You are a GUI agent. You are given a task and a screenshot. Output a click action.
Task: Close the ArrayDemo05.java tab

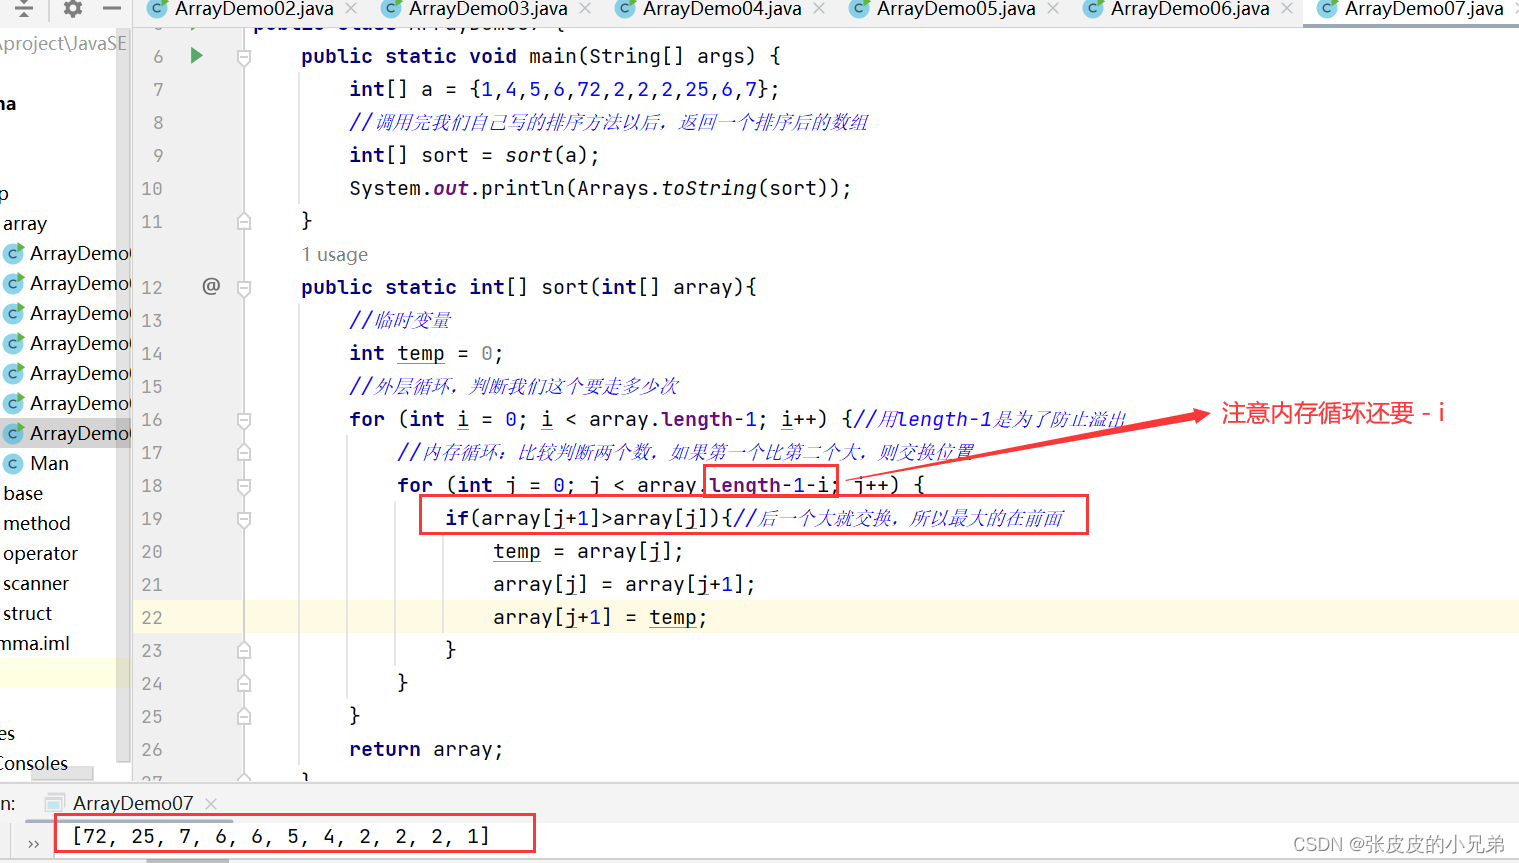click(x=1053, y=9)
